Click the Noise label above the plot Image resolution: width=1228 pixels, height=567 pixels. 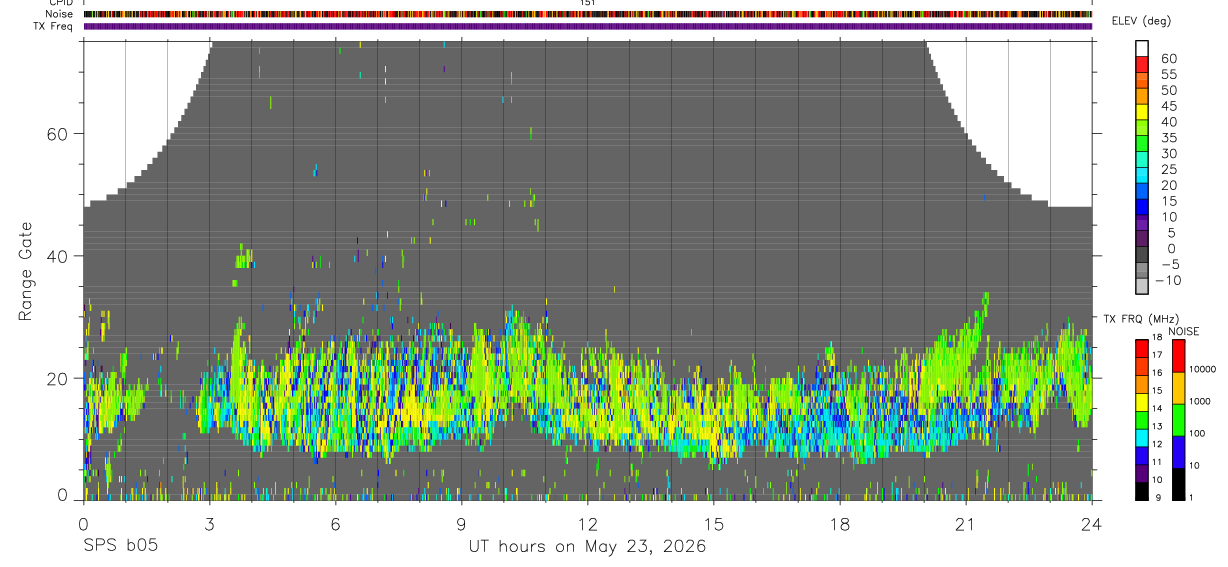coord(60,14)
